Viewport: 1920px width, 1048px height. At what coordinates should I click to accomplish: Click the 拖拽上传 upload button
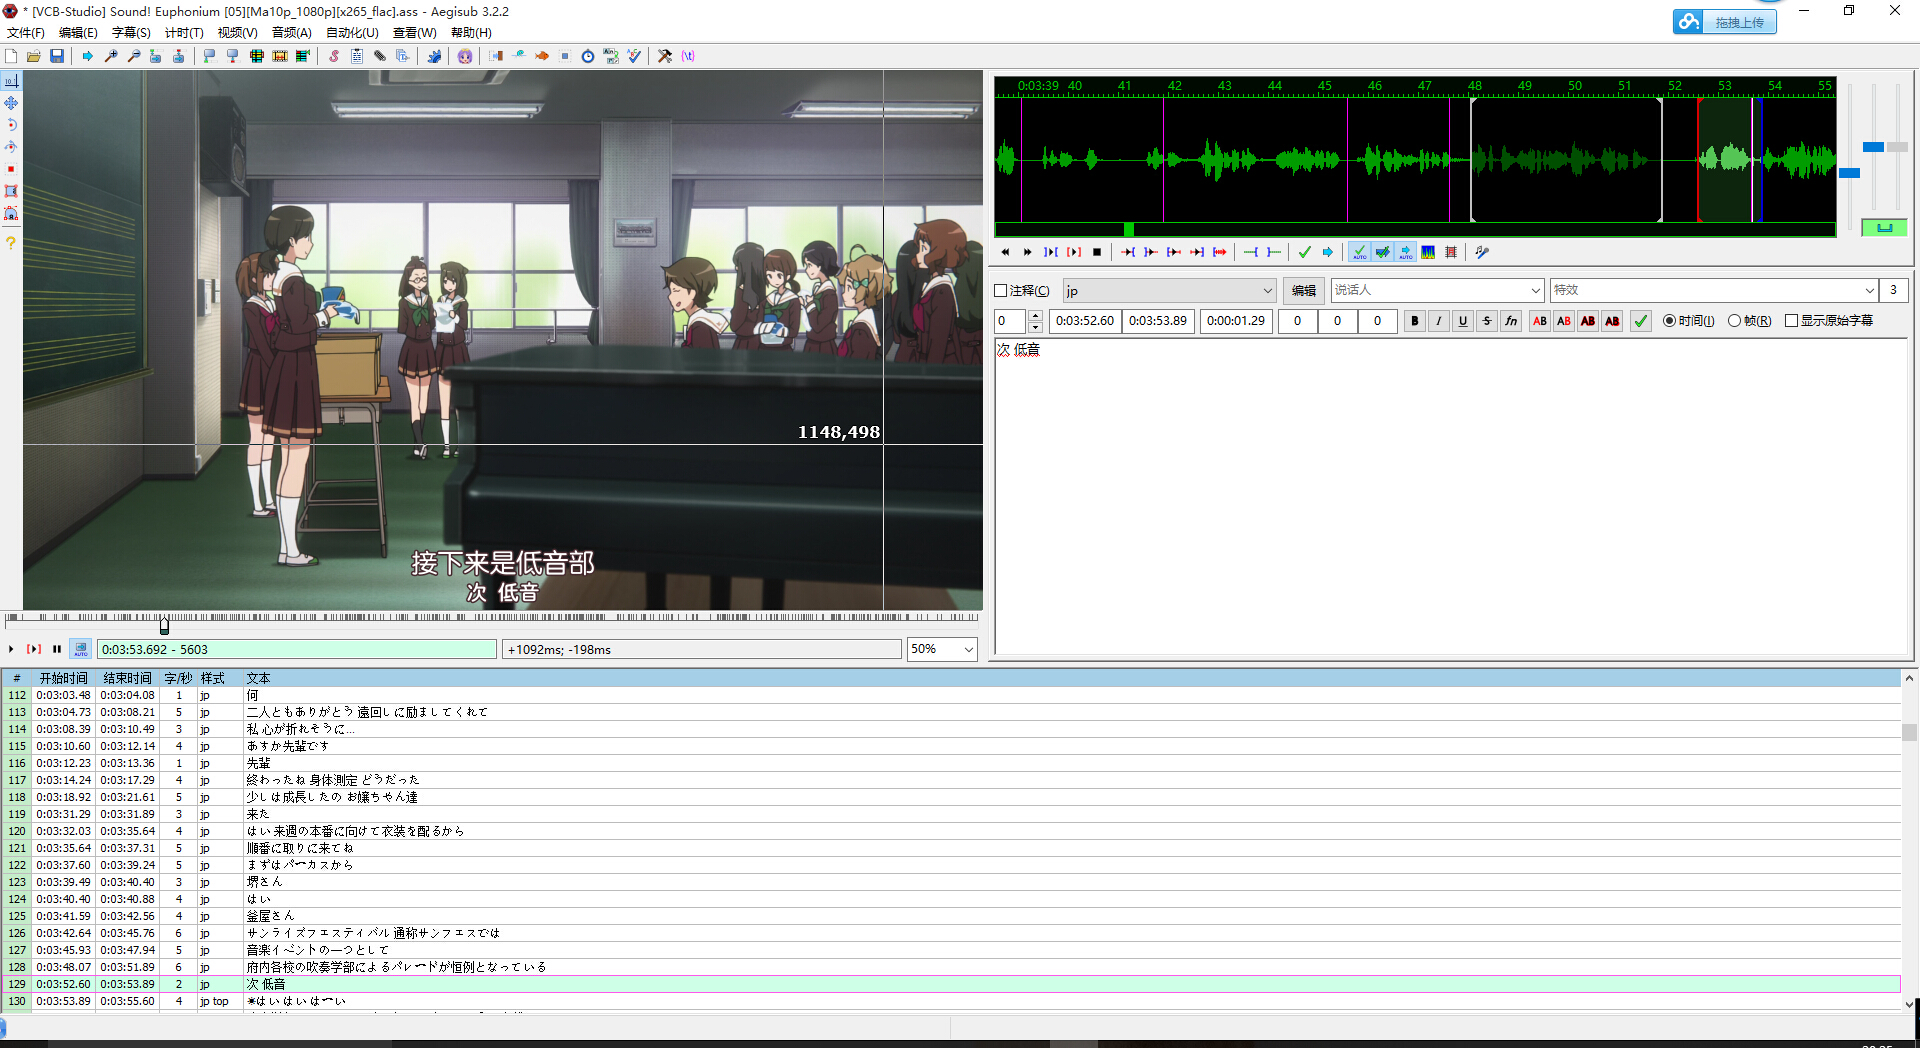[1725, 22]
